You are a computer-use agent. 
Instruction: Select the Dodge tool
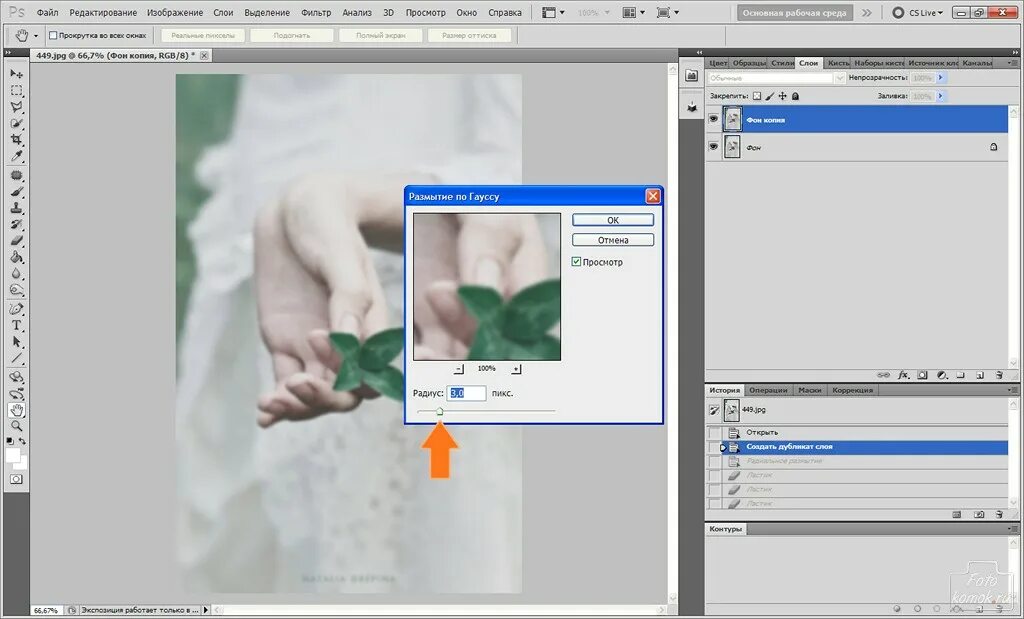tap(16, 290)
